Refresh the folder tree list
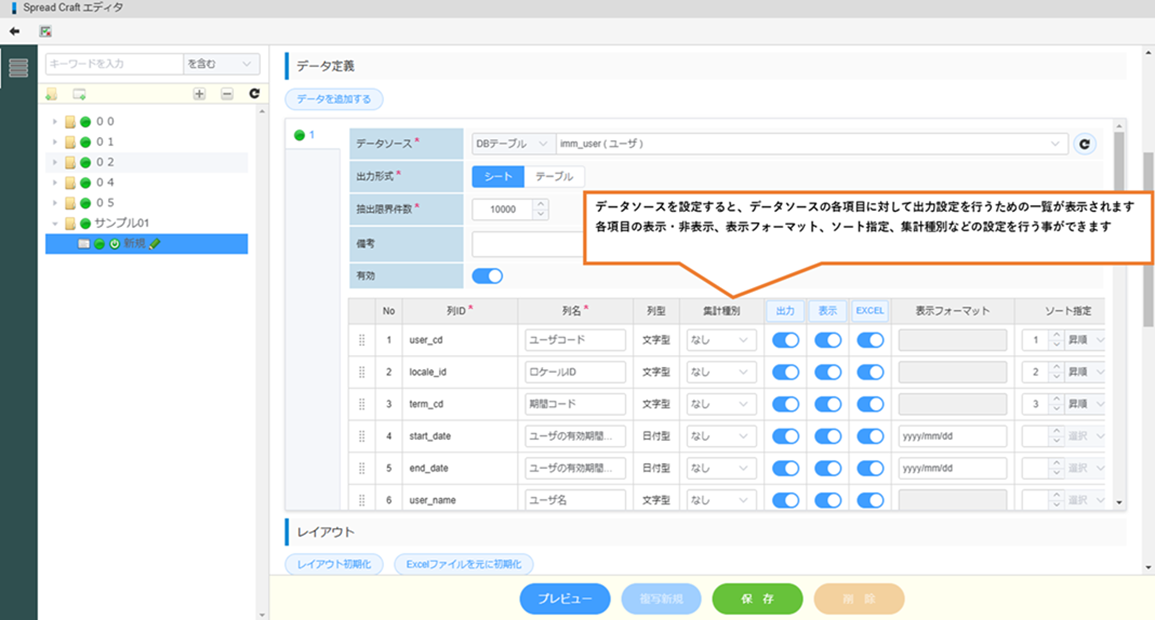 tap(254, 94)
